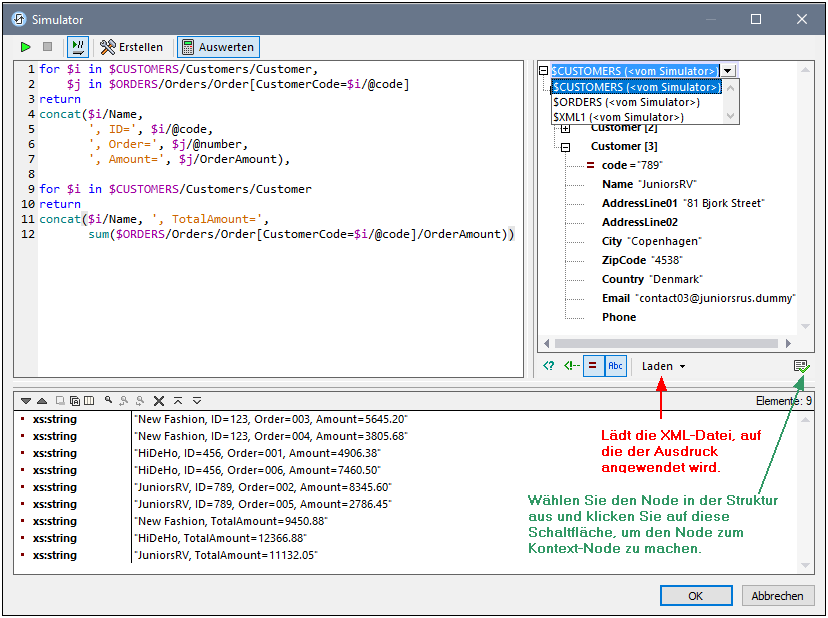The width and height of the screenshot is (828, 618).
Task: Open the Laden dropdown menu
Action: pos(664,366)
